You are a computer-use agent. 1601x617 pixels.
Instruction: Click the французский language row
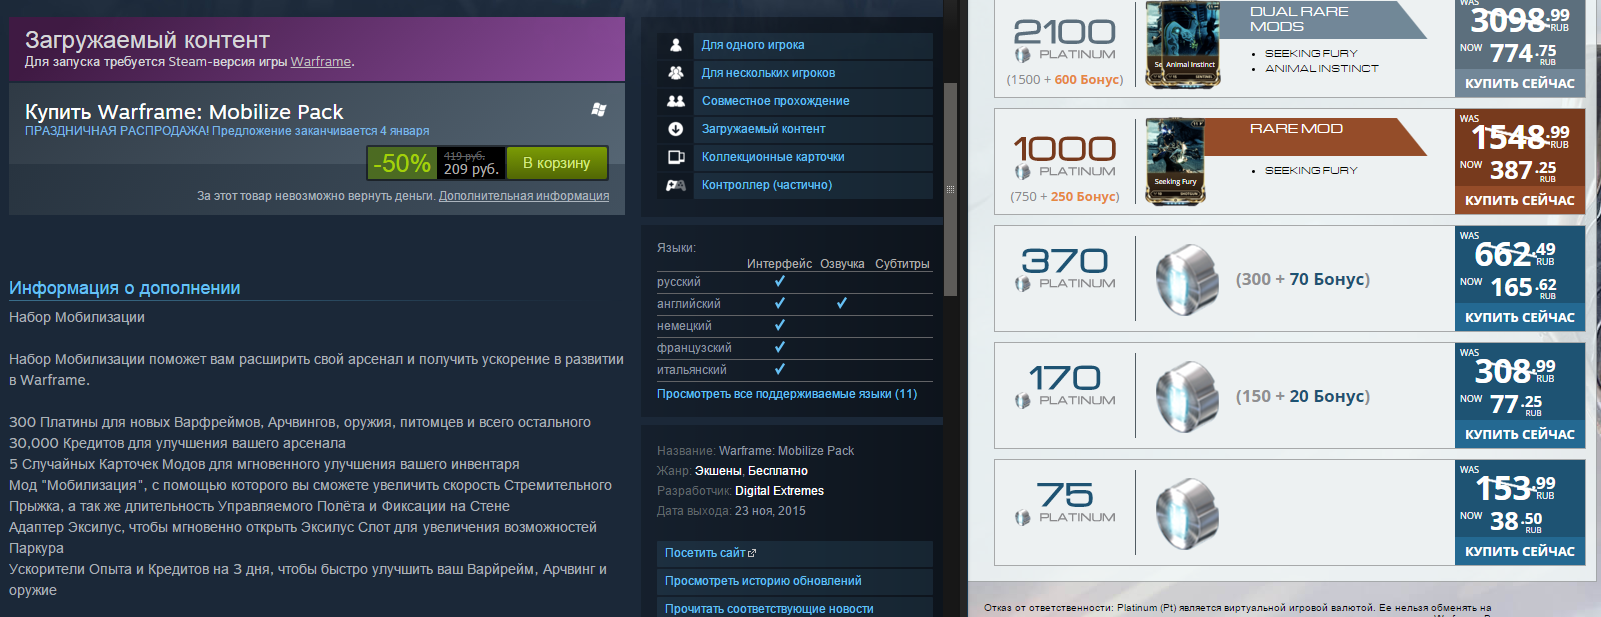click(x=795, y=348)
